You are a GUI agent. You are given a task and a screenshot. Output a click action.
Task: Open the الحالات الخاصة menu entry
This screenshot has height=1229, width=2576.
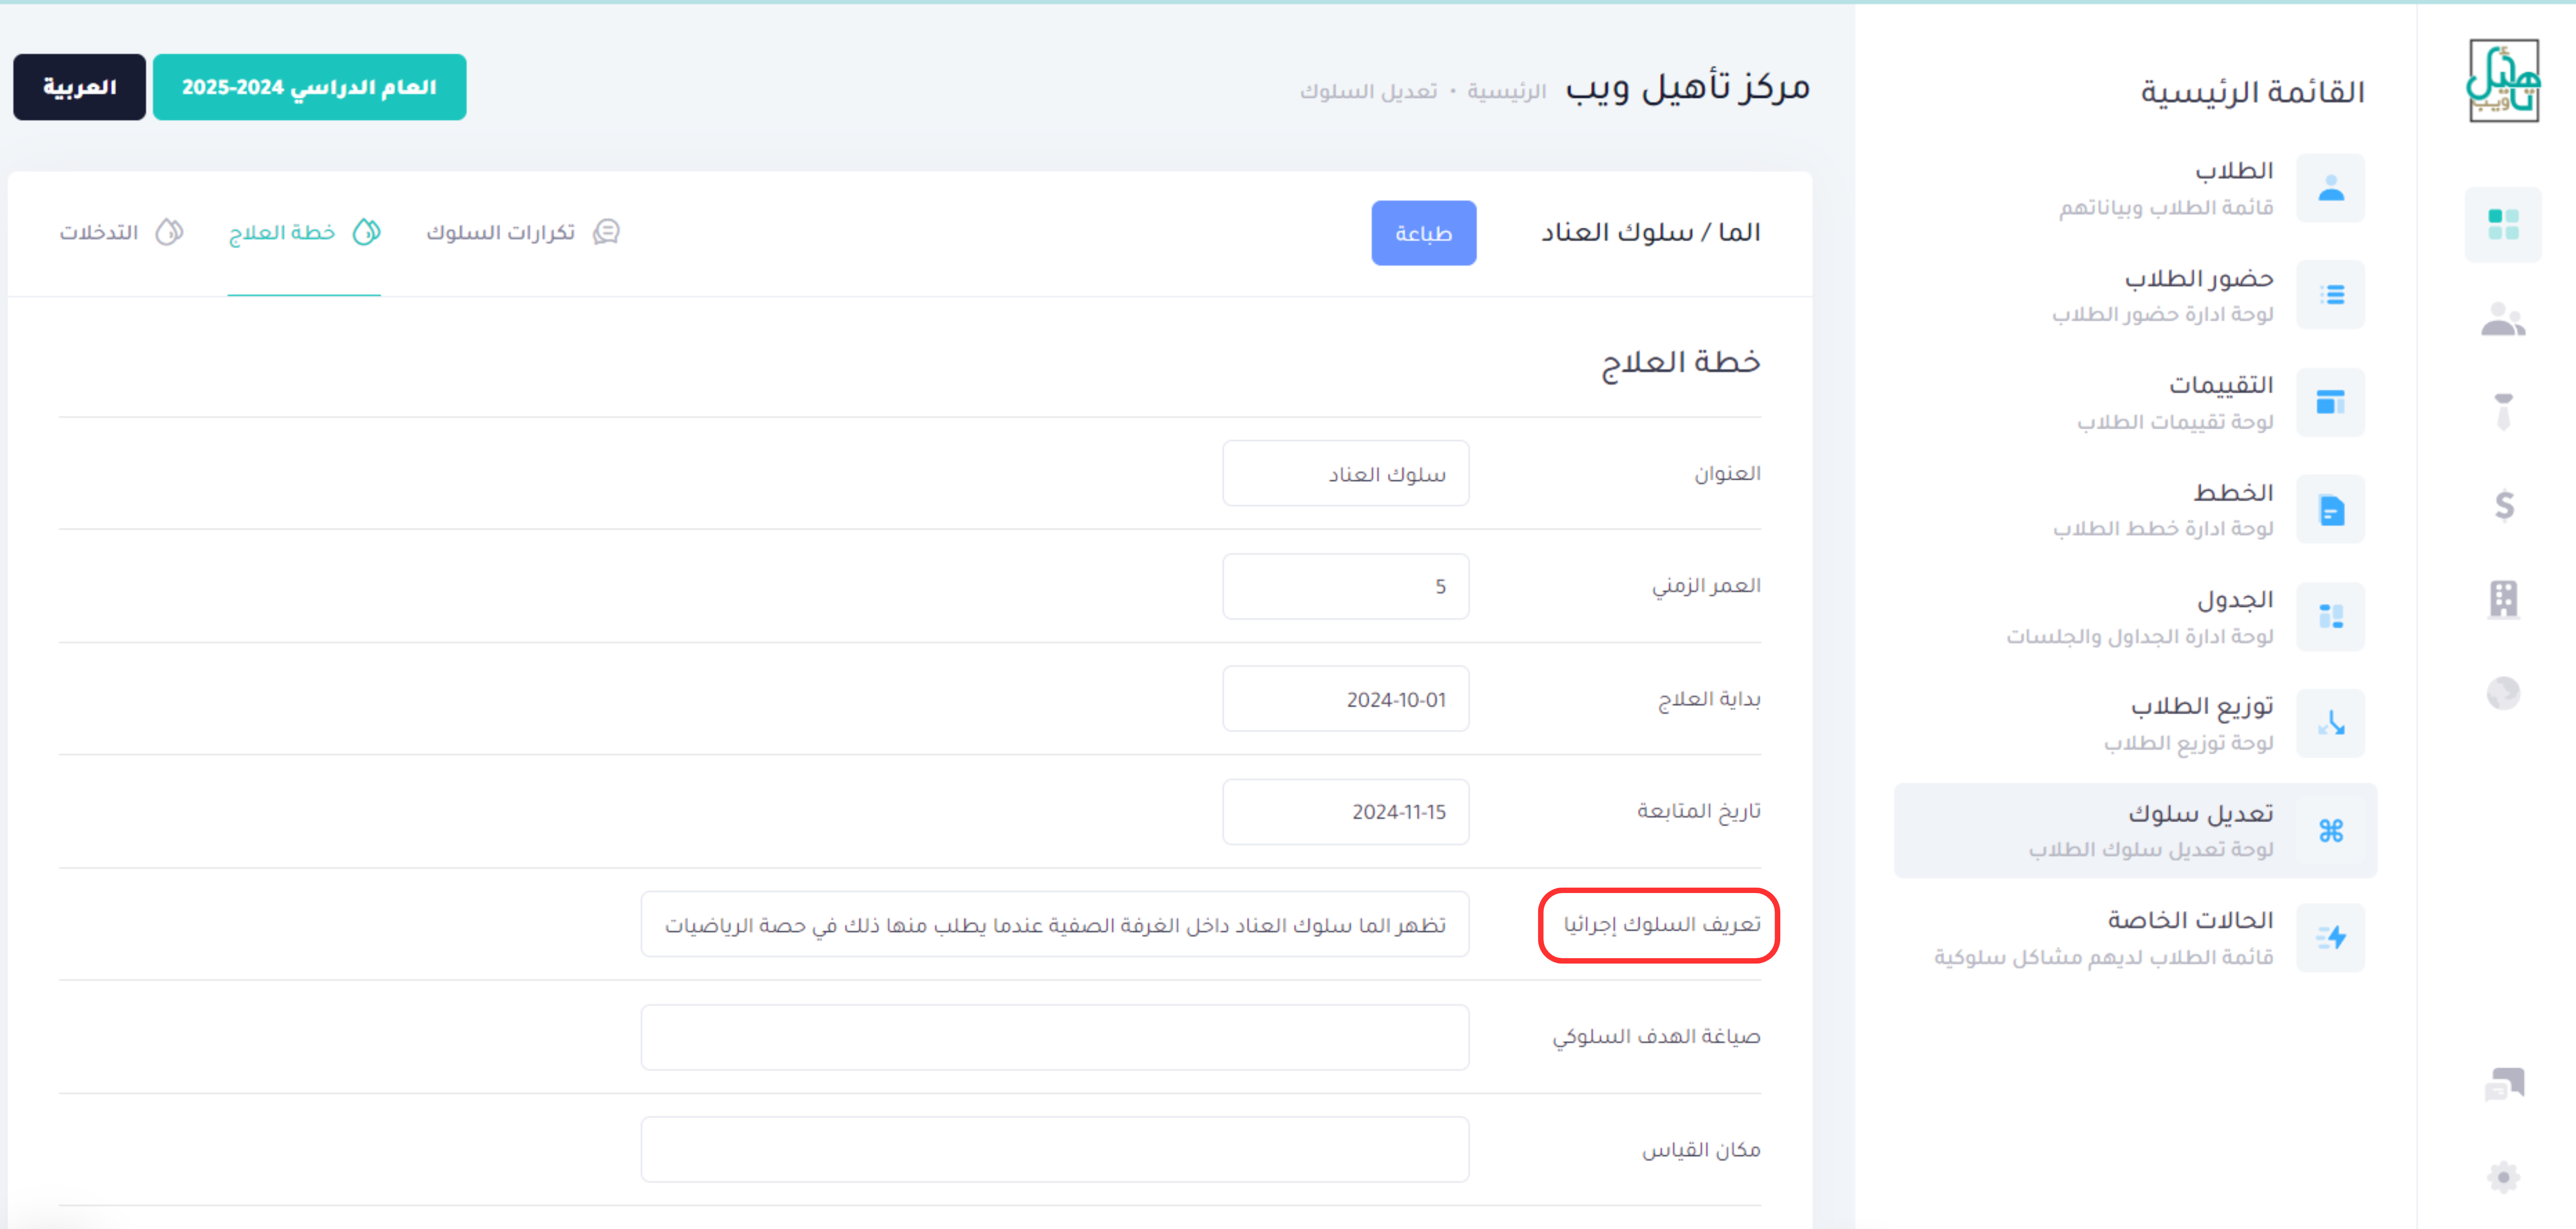pyautogui.click(x=2135, y=937)
